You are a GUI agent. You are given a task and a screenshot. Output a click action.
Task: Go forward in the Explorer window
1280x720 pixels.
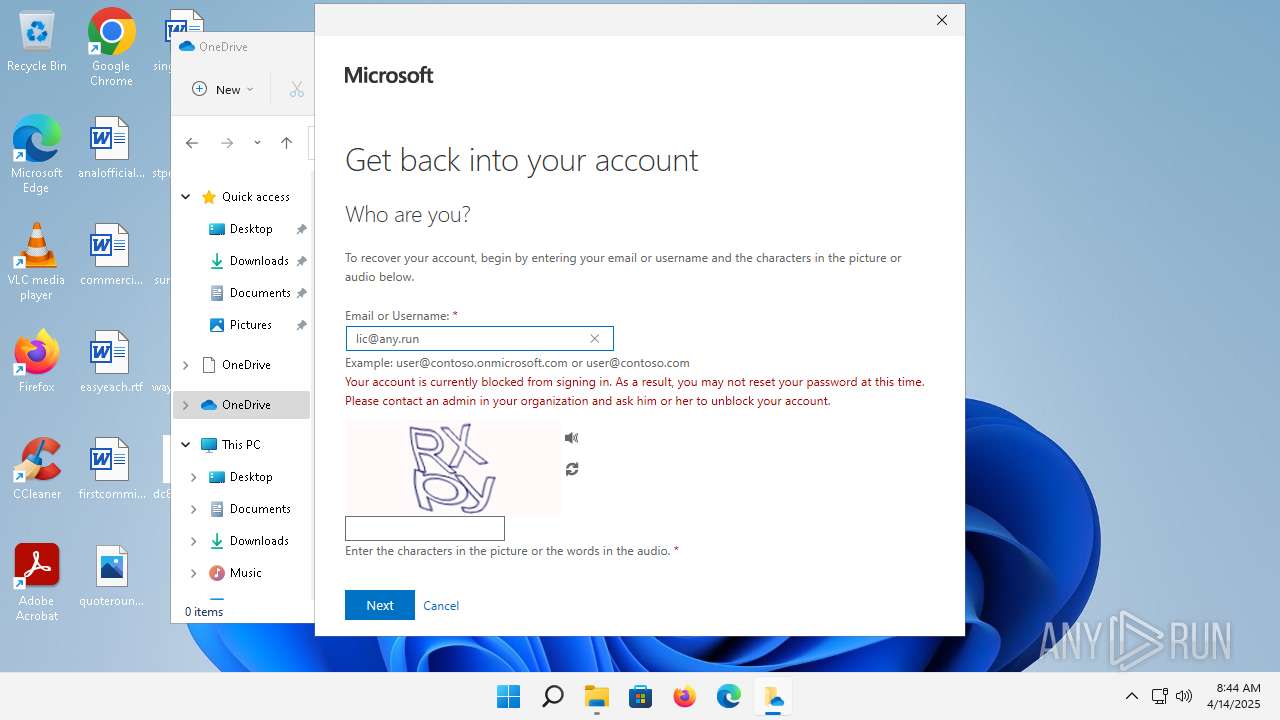227,143
